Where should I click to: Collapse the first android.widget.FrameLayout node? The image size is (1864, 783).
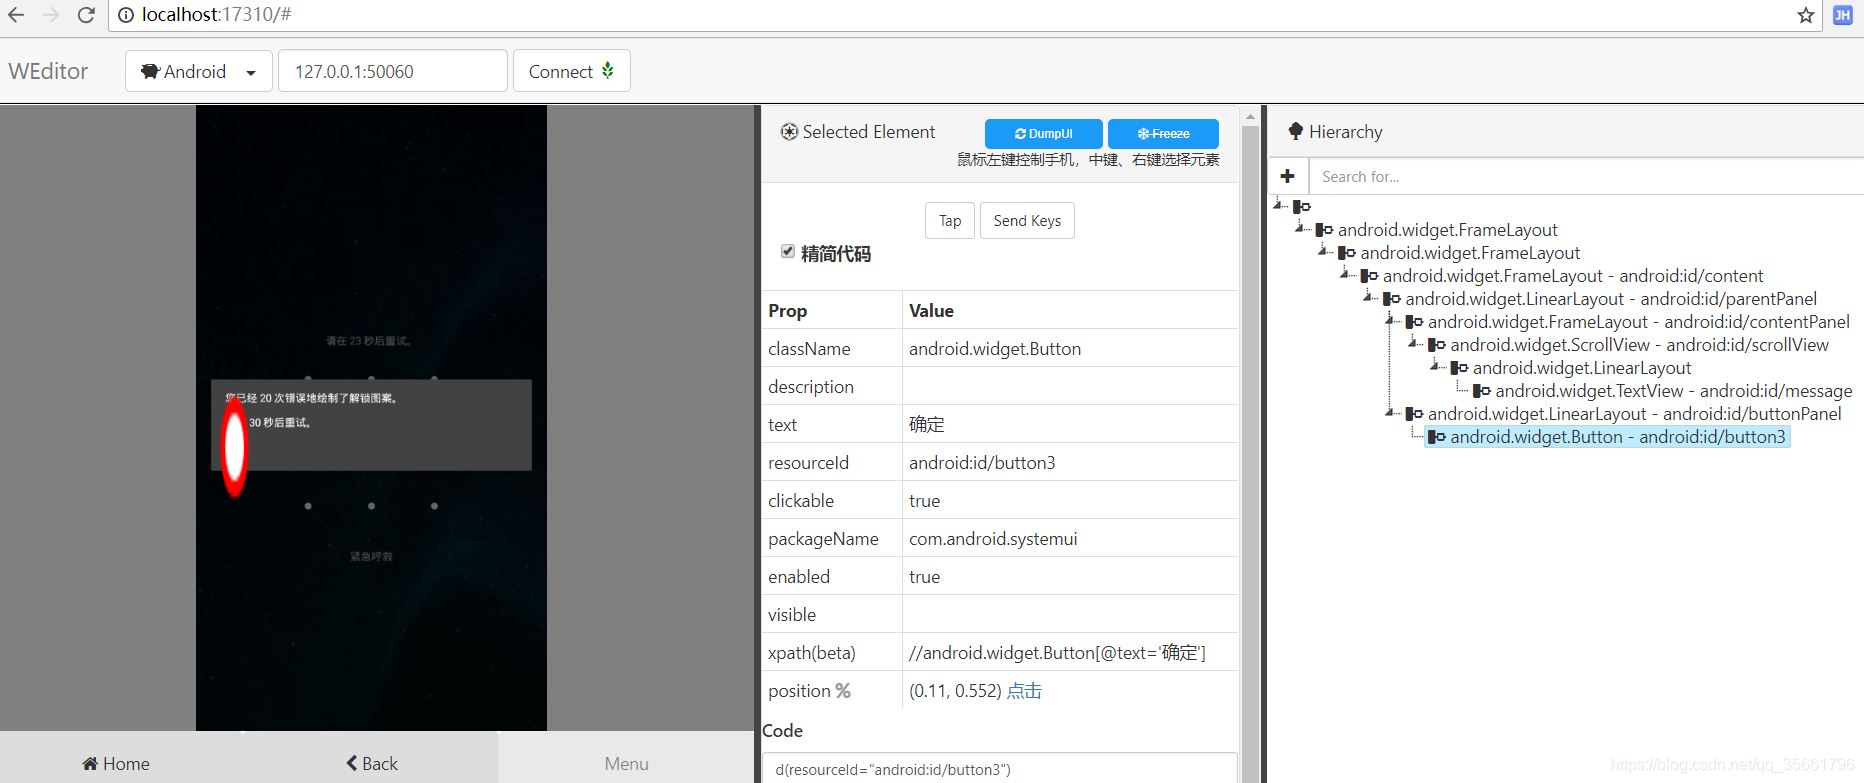[x=1301, y=227]
